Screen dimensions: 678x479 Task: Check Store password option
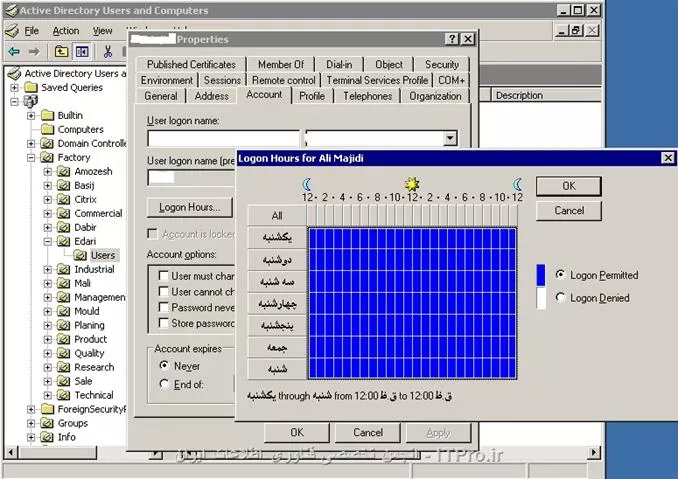[163, 323]
